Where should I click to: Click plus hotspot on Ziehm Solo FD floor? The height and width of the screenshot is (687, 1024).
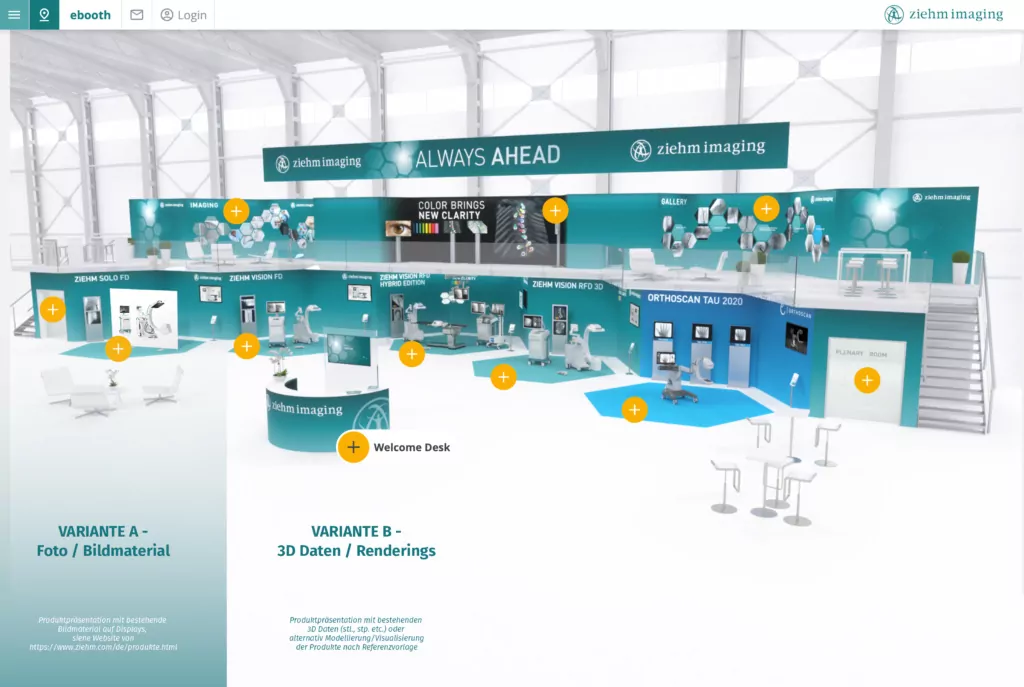(118, 349)
